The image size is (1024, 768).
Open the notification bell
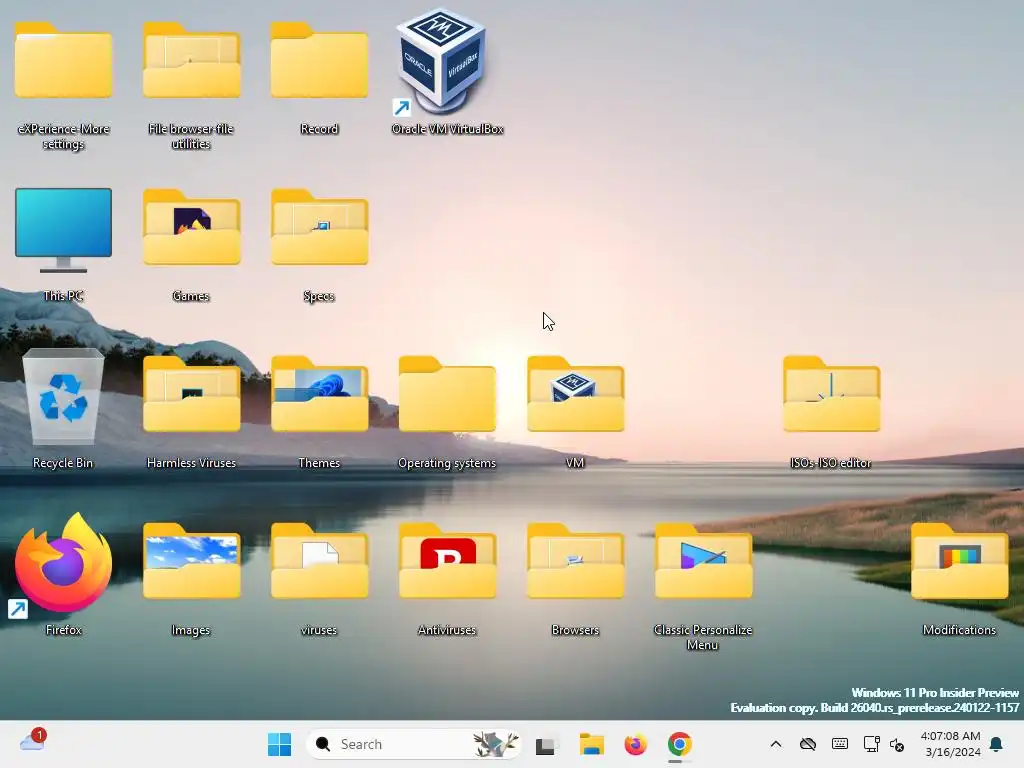pyautogui.click(x=997, y=744)
